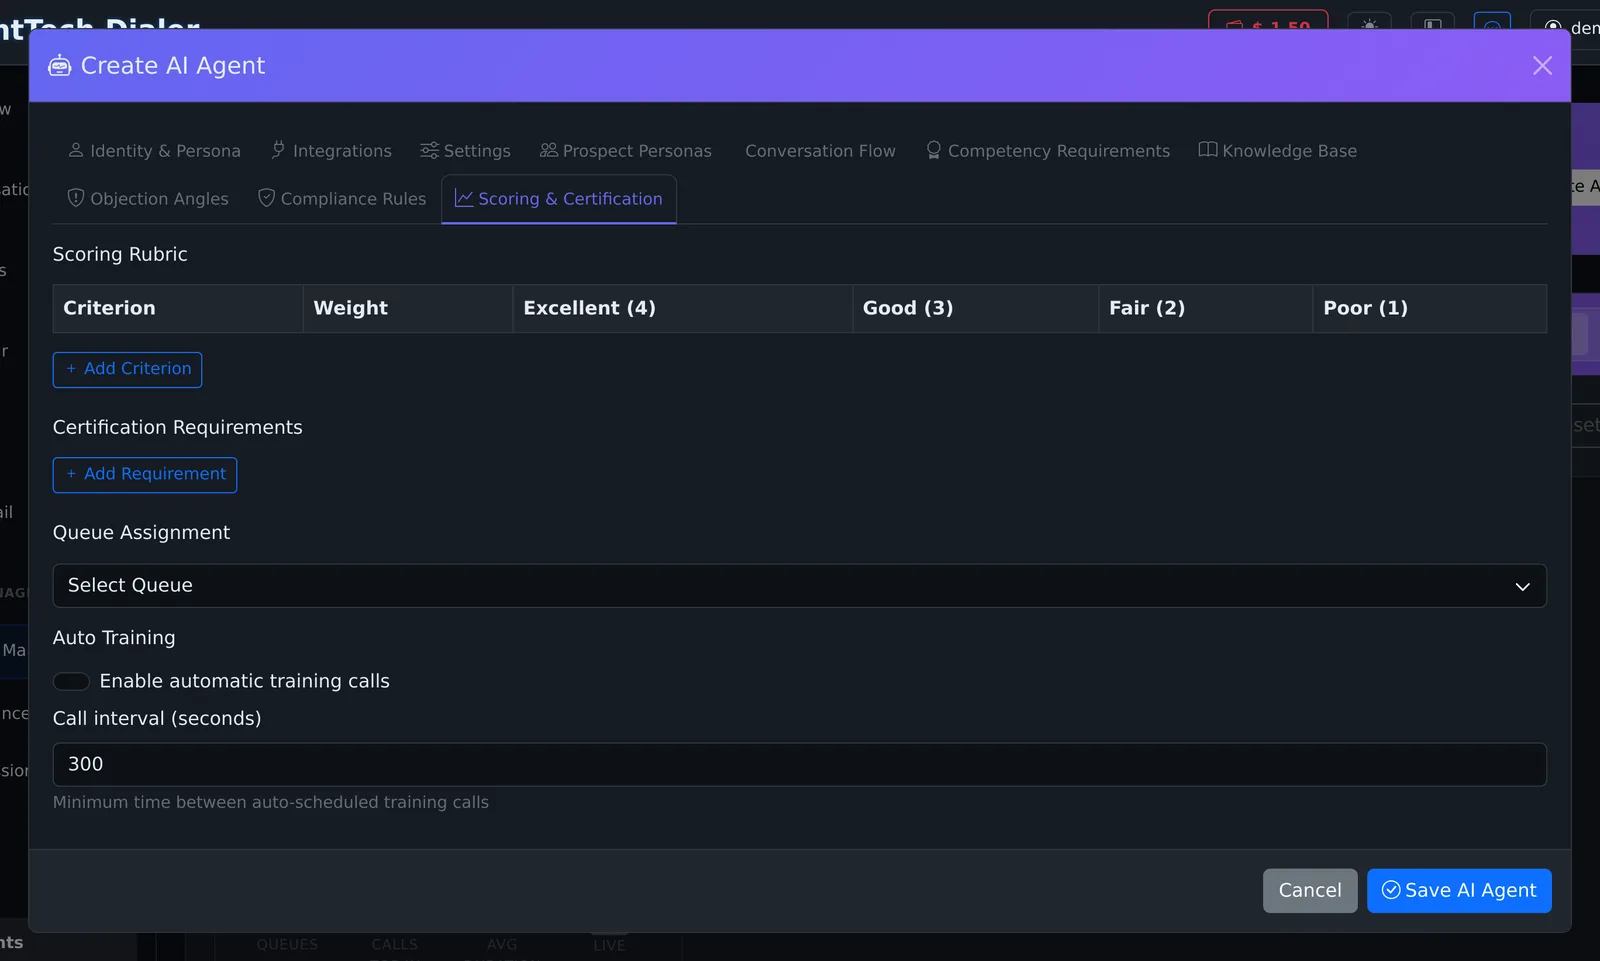Expand queue list with the chevron arrow
Screen dimensions: 1600x961
click(1522, 587)
